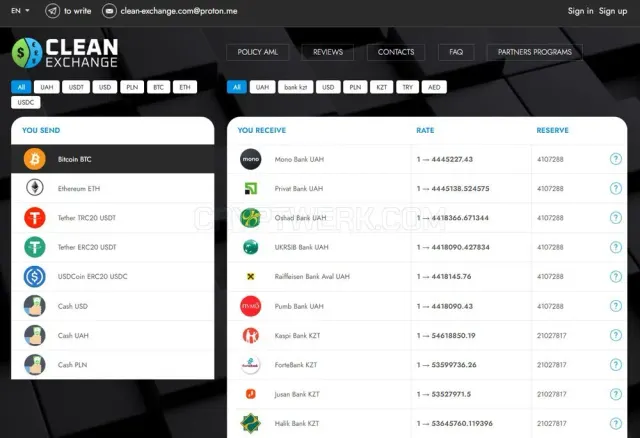Image resolution: width=640 pixels, height=438 pixels.
Task: Open the clean-exchange.com@proton.me email link
Action: coord(179,11)
